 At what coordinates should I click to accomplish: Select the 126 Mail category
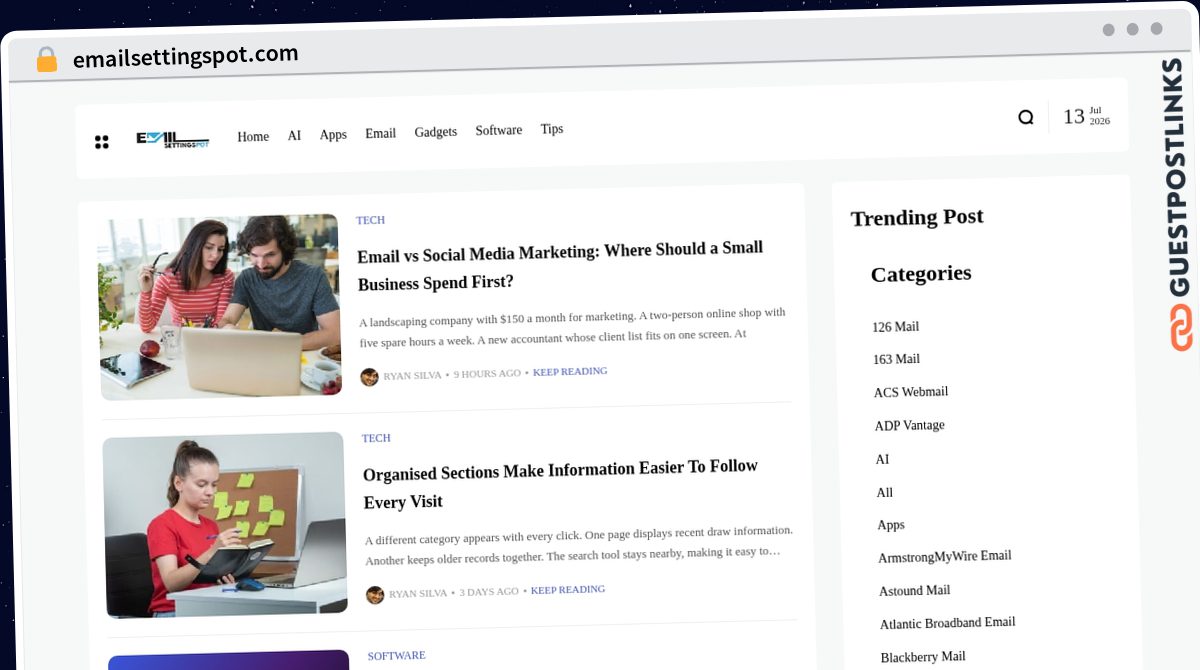click(895, 327)
